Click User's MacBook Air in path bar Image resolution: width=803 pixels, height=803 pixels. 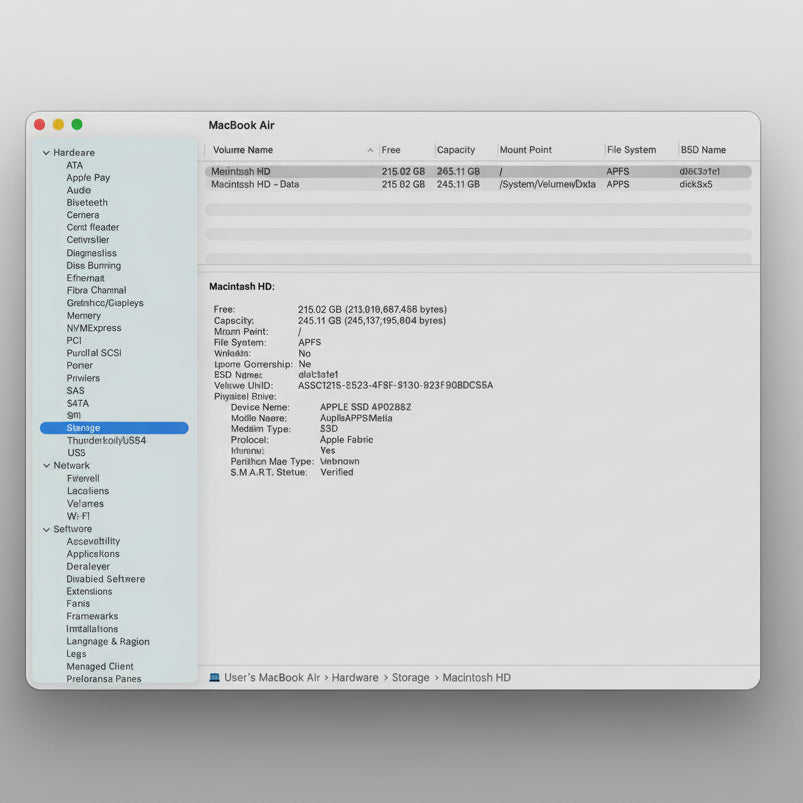click(x=272, y=678)
